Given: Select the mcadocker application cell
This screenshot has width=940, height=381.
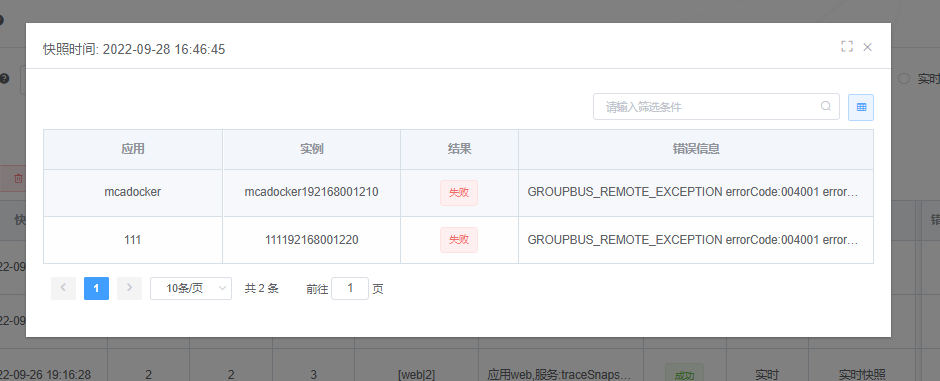Looking at the screenshot, I should pos(132,192).
